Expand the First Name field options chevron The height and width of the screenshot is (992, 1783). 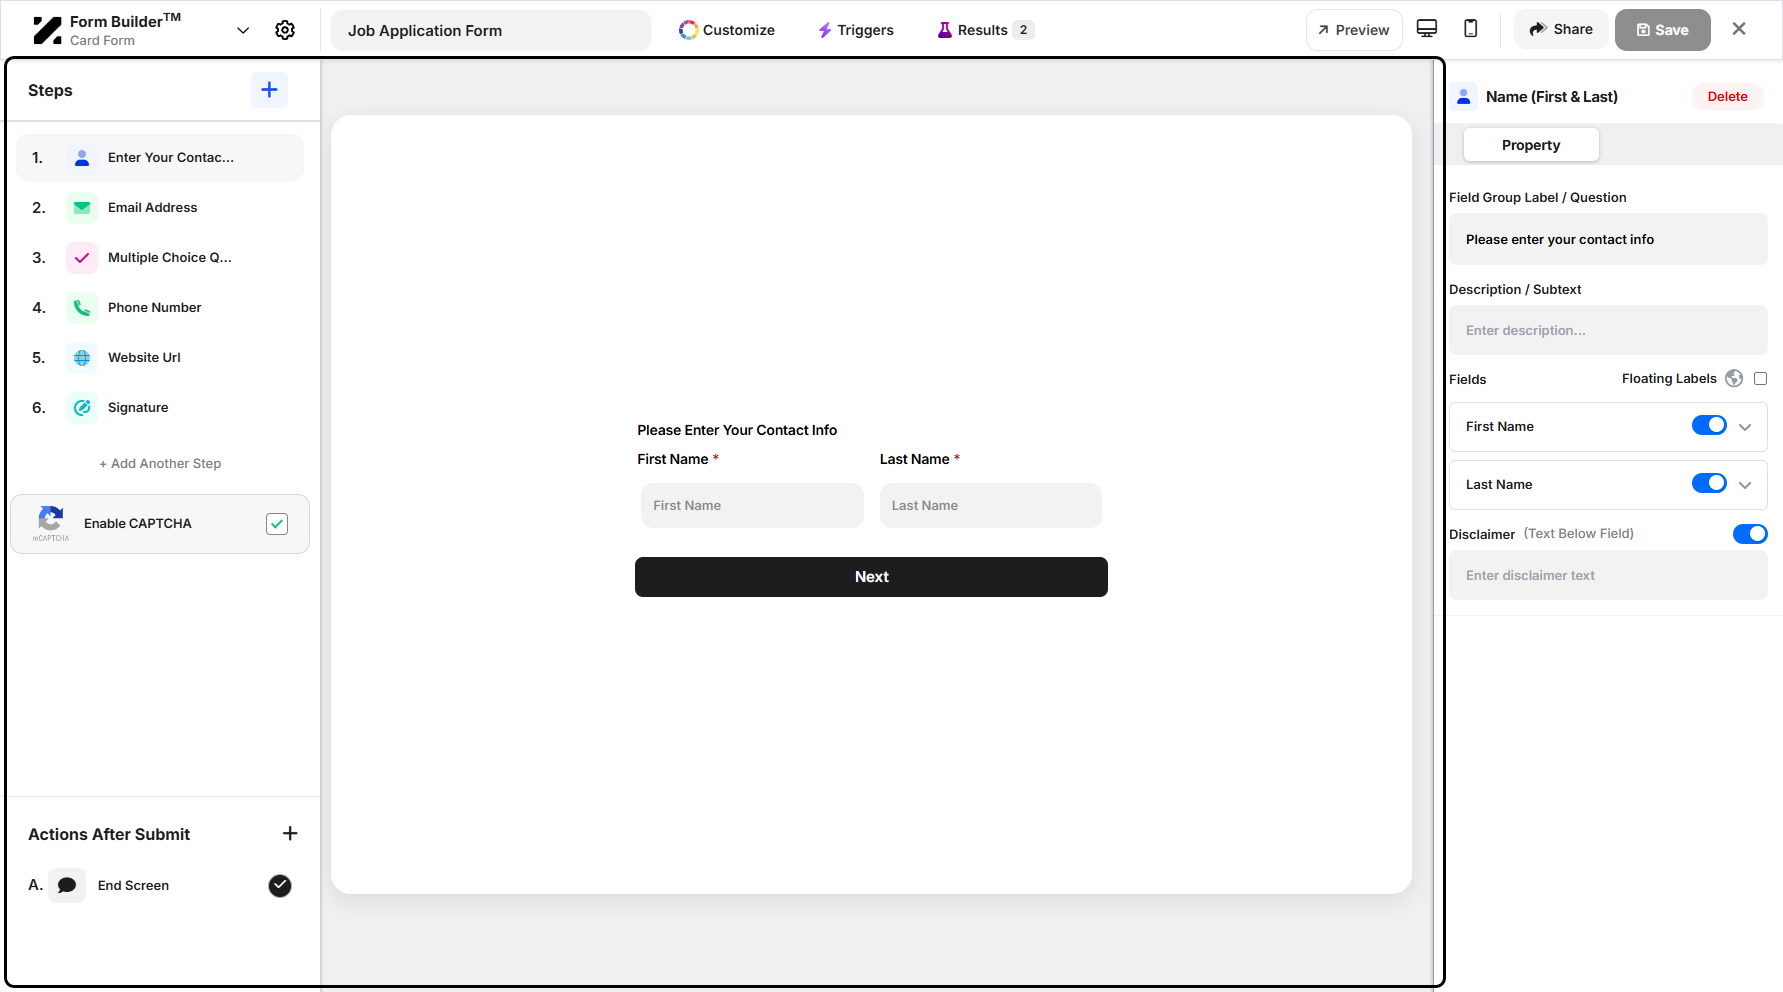pyautogui.click(x=1745, y=427)
